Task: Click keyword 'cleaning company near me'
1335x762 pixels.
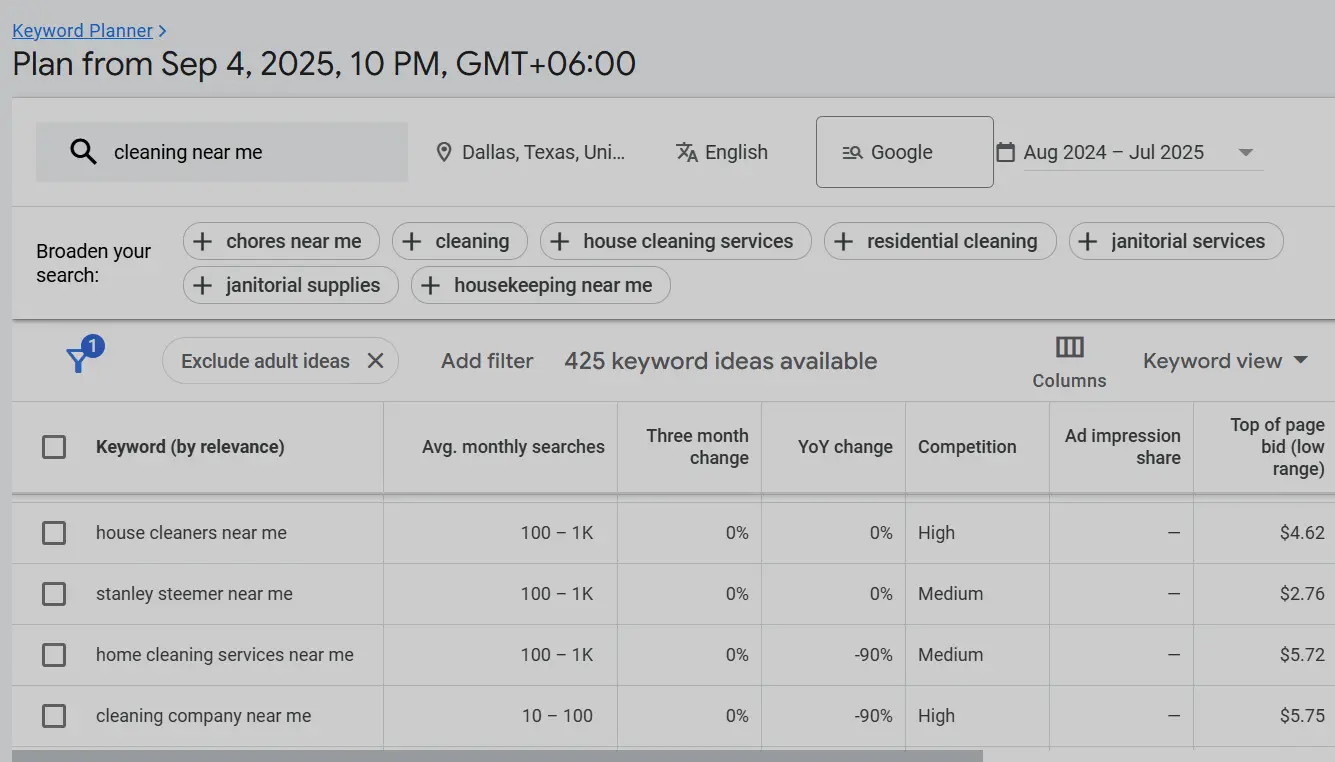Action: point(203,716)
